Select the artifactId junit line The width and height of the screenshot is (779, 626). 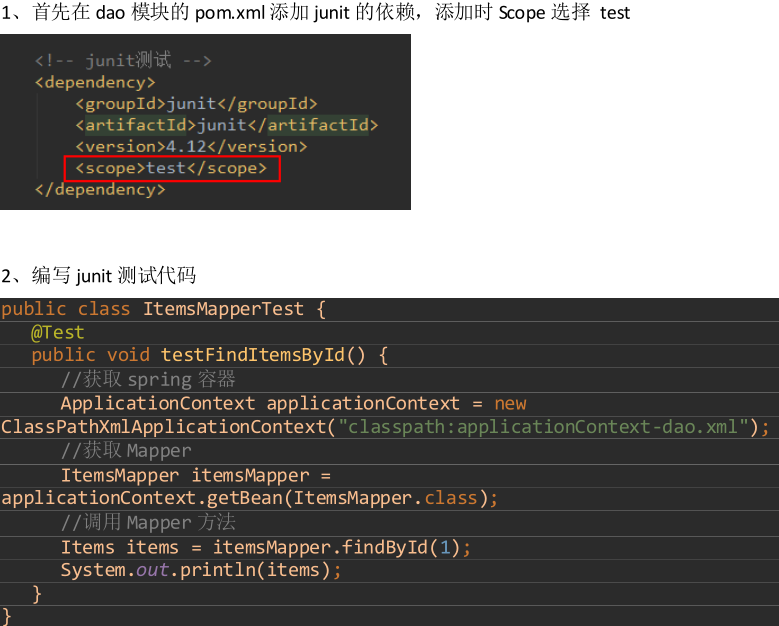227,125
